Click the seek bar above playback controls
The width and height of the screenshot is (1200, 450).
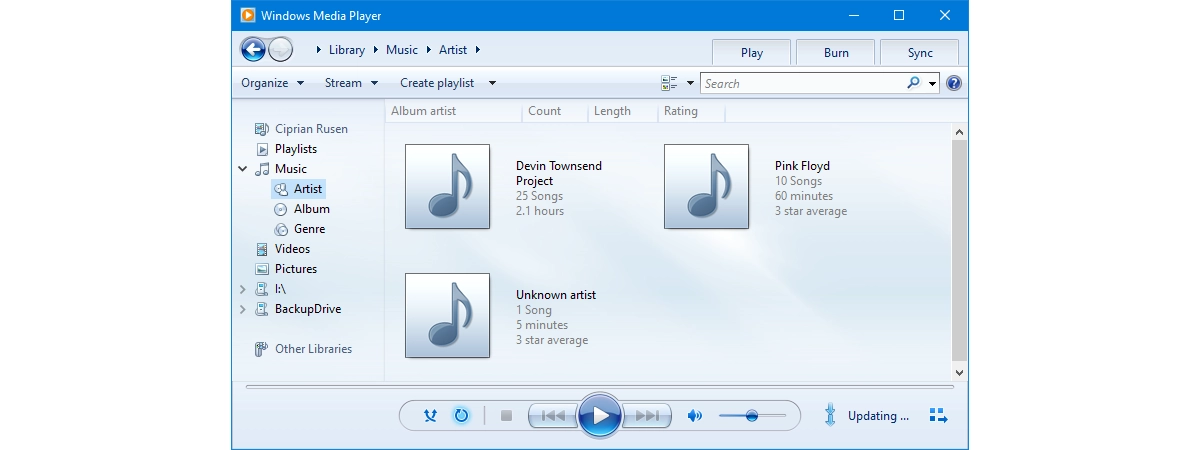point(599,386)
